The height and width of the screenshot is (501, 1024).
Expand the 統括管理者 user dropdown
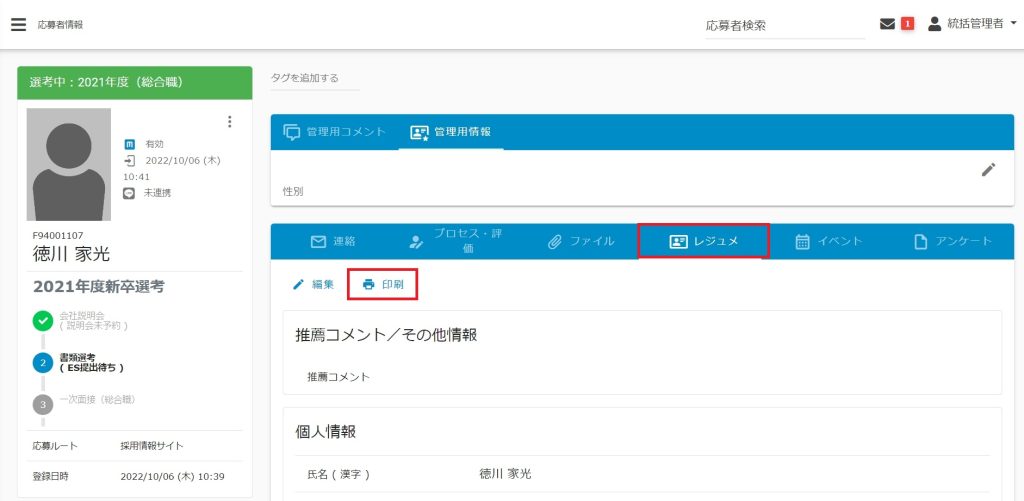972,24
